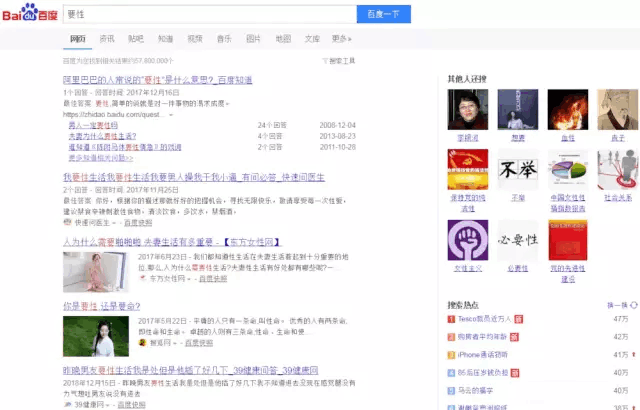Switch to the 图片 tab
The height and width of the screenshot is (410, 640).
click(x=253, y=39)
